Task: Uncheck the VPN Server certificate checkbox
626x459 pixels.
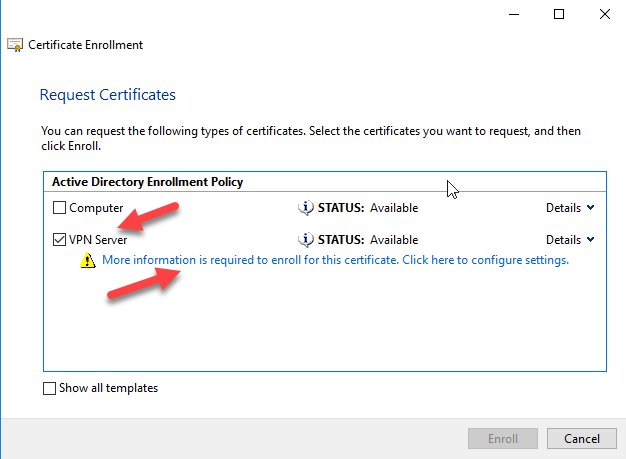Action: [x=60, y=240]
